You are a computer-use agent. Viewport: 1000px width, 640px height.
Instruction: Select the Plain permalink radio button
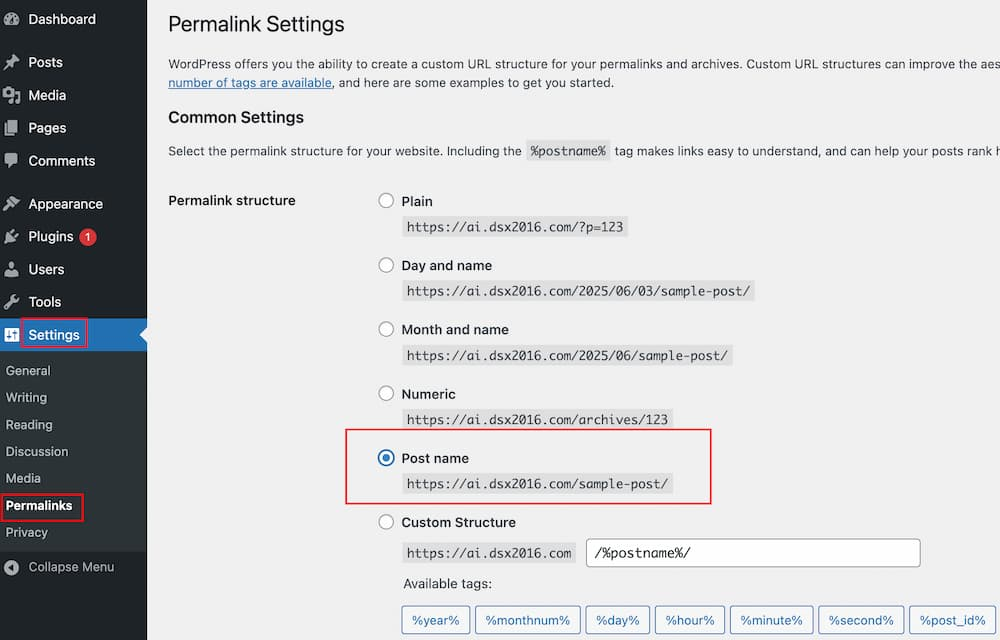pyautogui.click(x=386, y=201)
